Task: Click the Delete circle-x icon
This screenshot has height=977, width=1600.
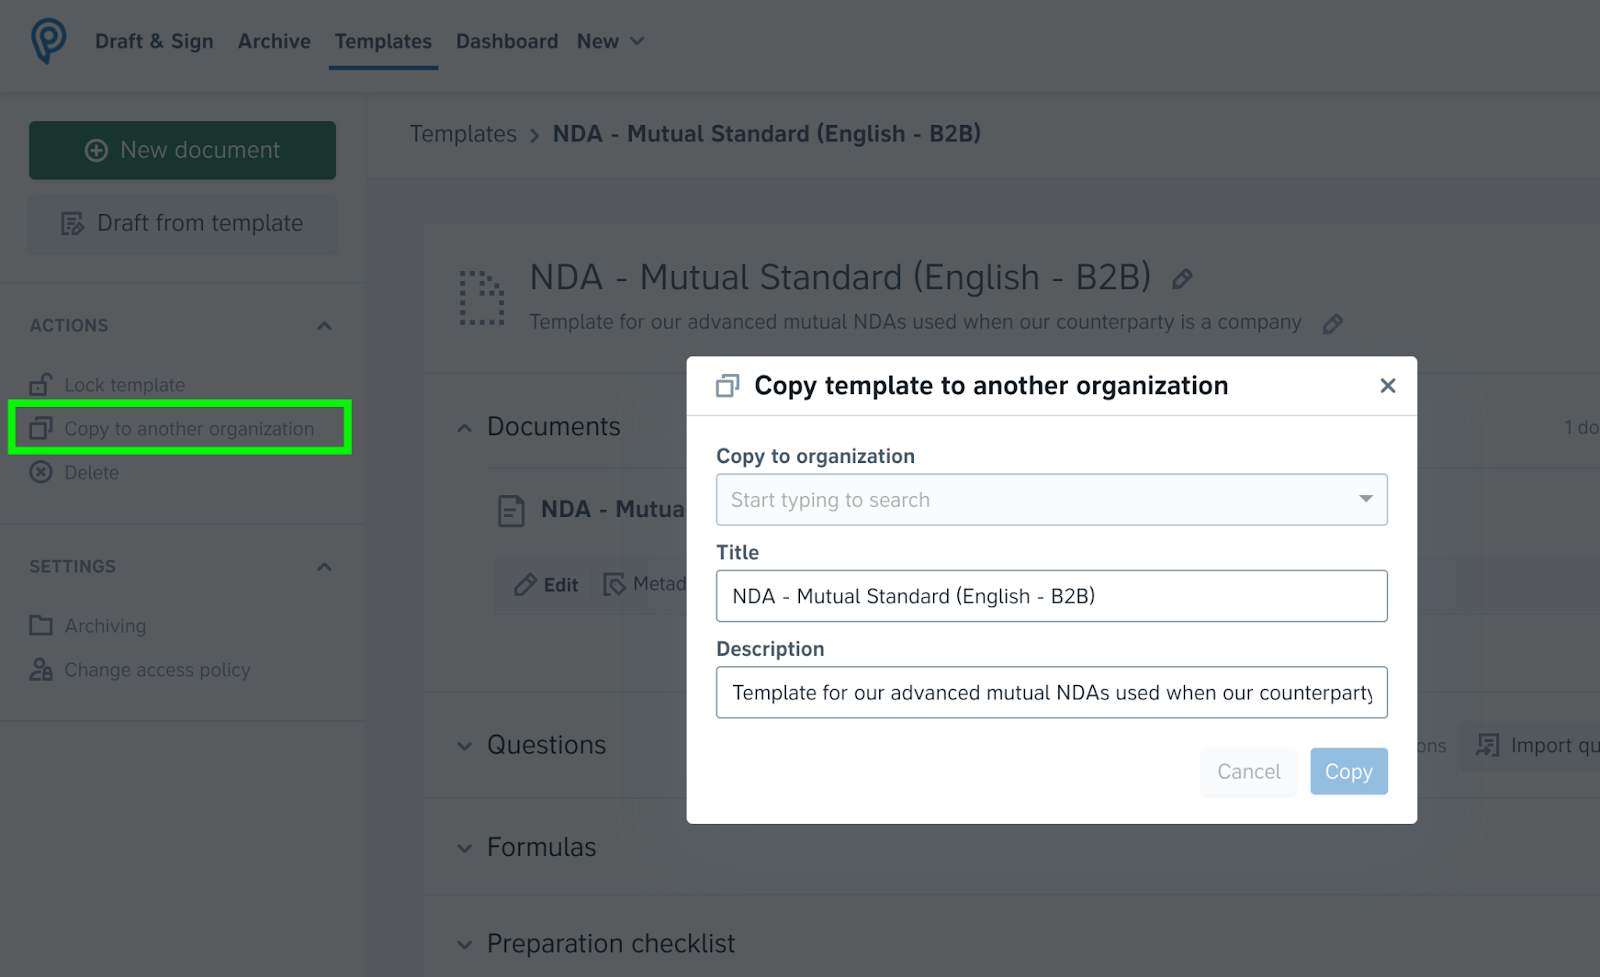Action: pyautogui.click(x=41, y=472)
